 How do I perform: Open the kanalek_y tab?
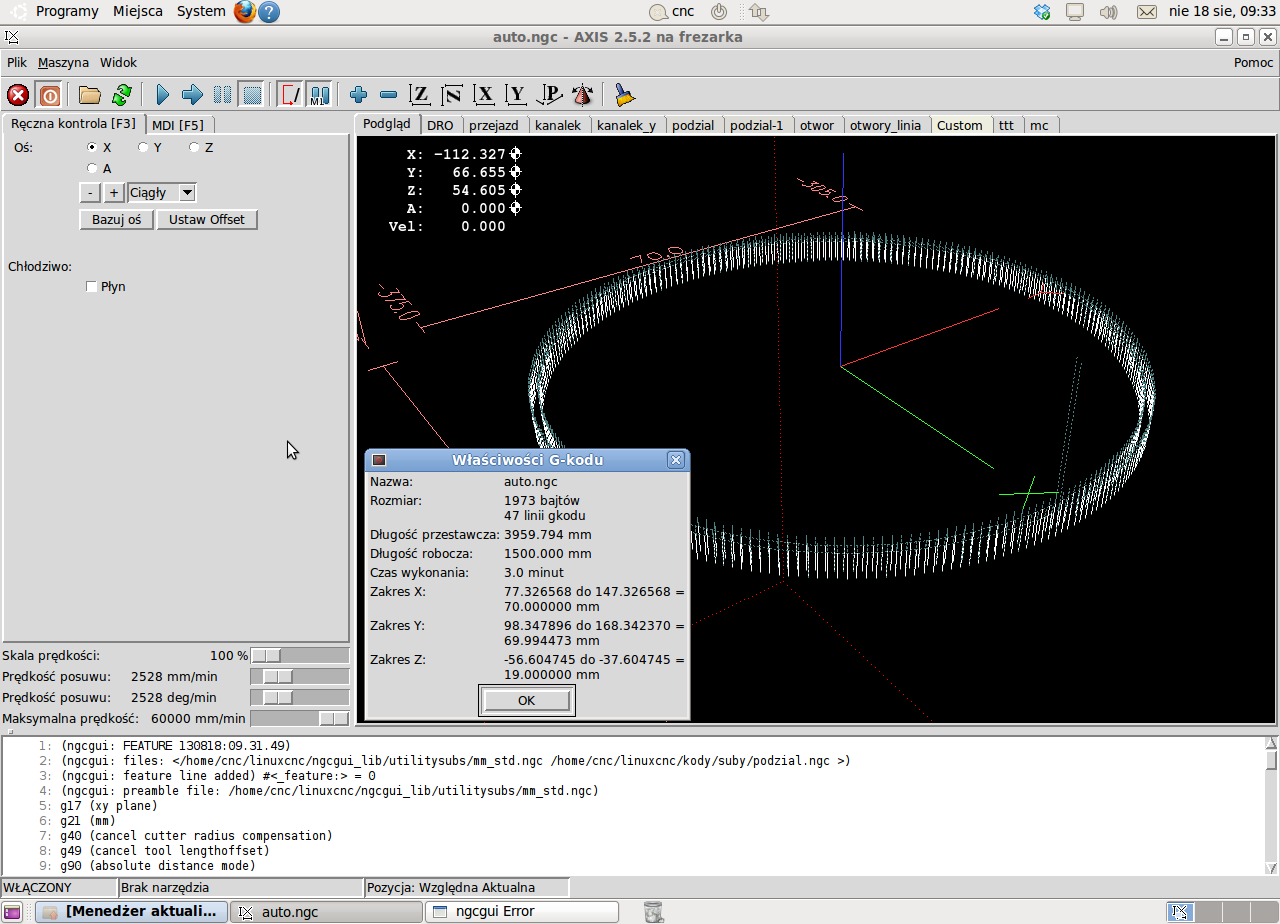tap(626, 125)
